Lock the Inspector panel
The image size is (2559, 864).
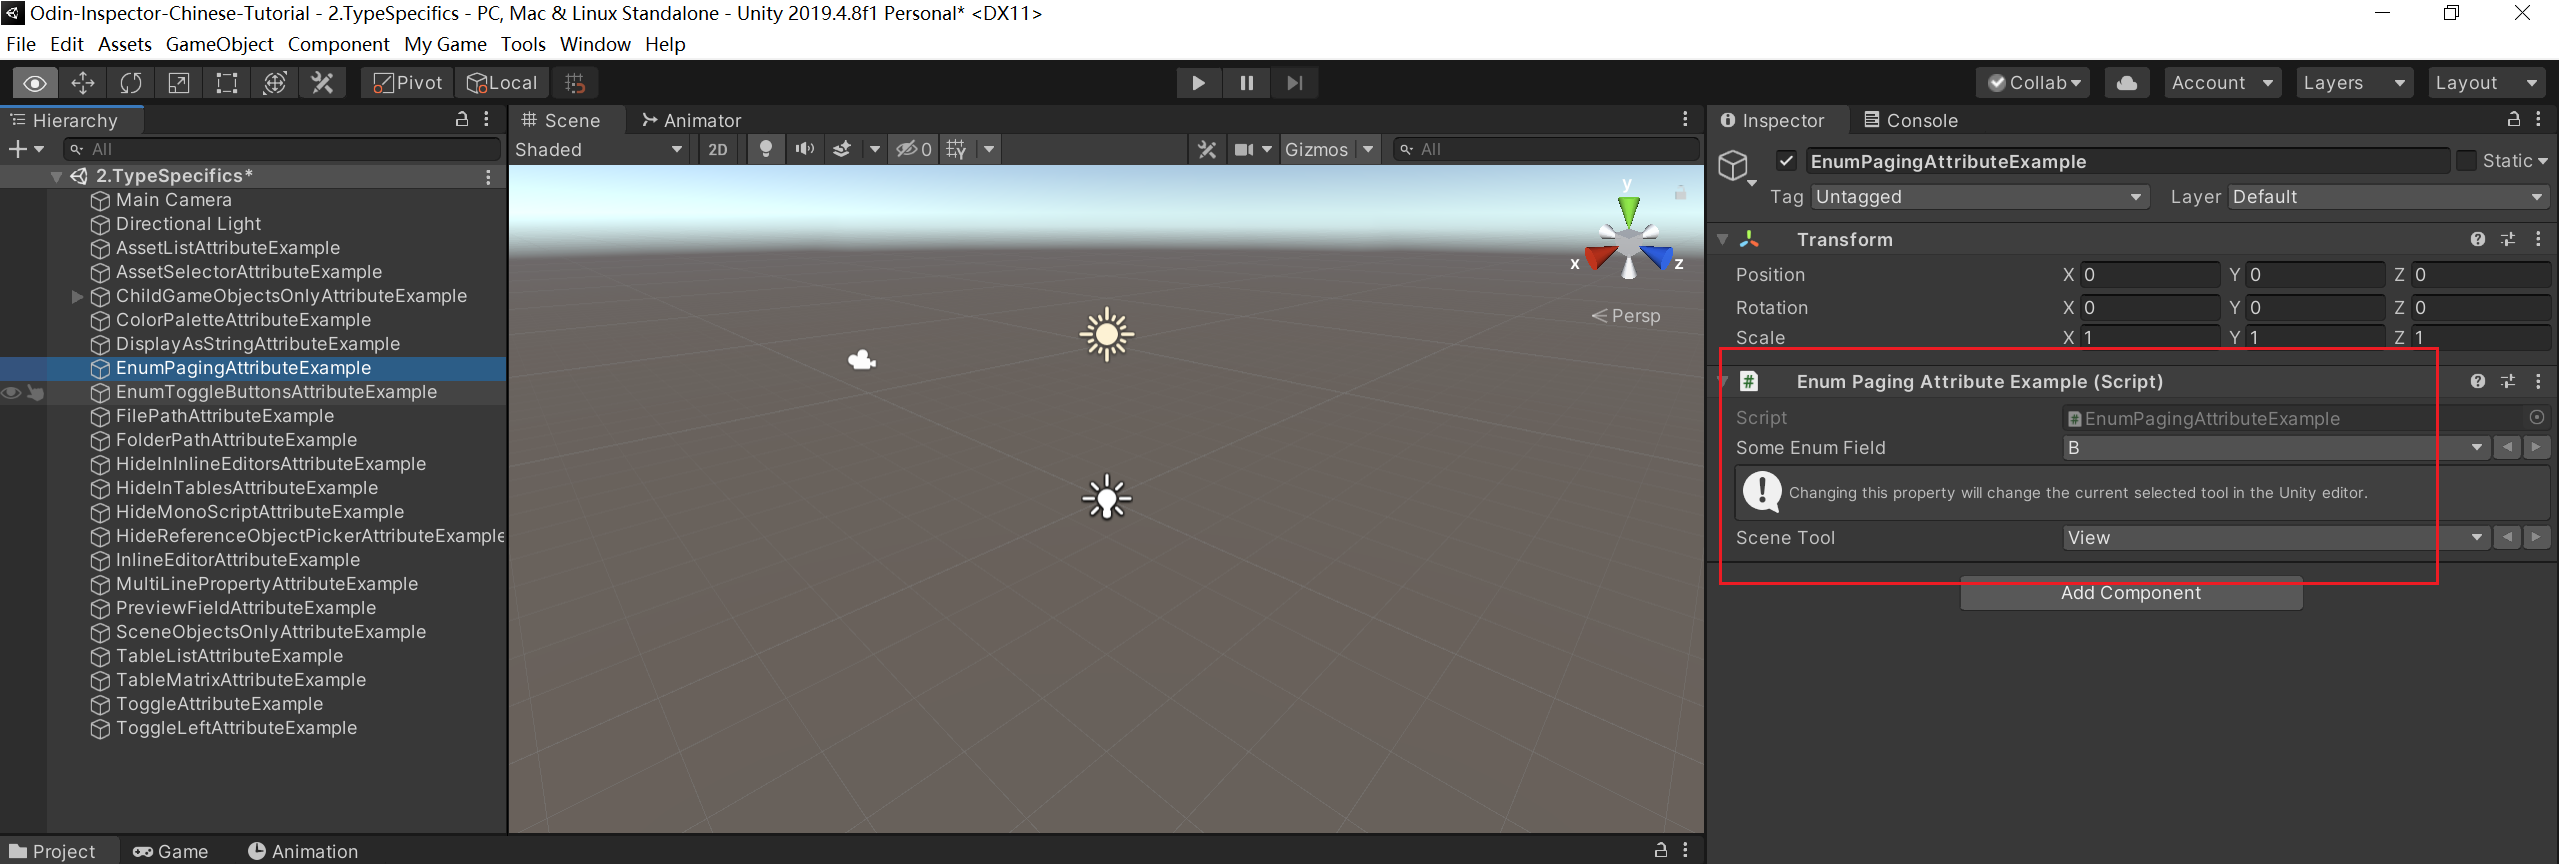2513,119
